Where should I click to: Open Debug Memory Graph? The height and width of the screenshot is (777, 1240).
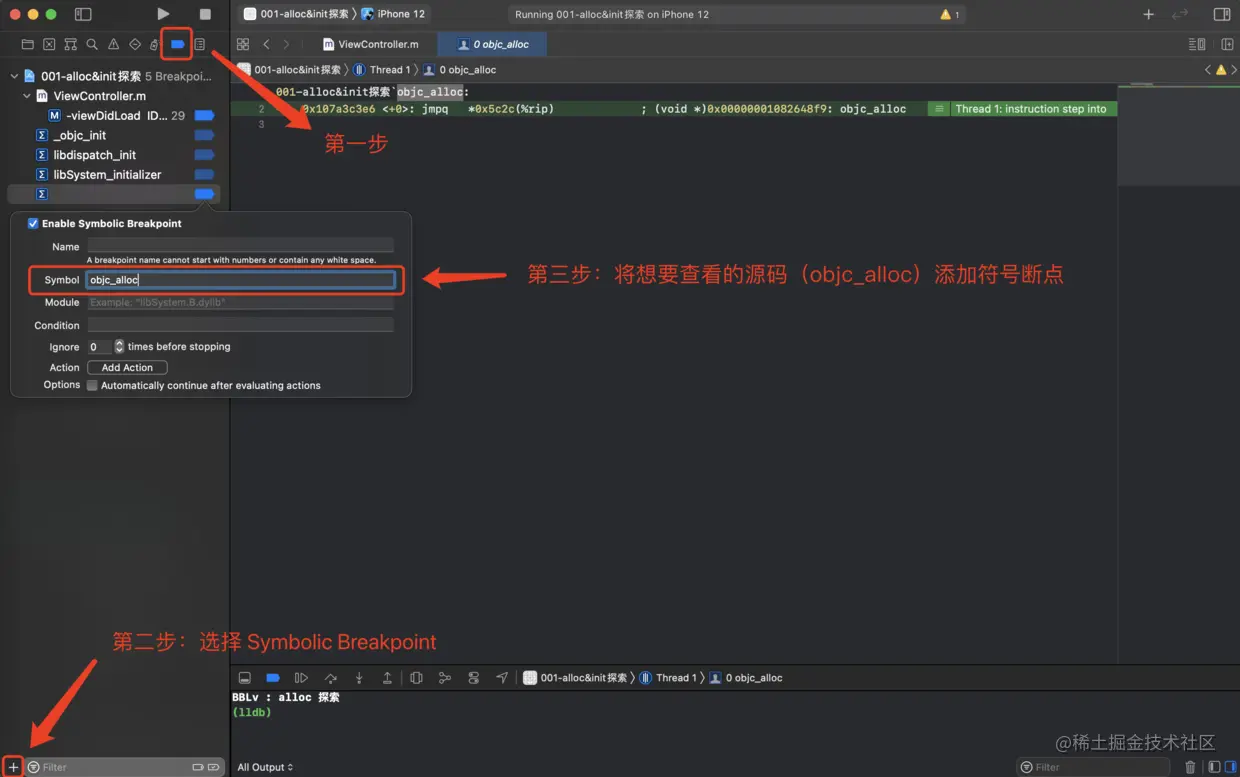coord(445,678)
